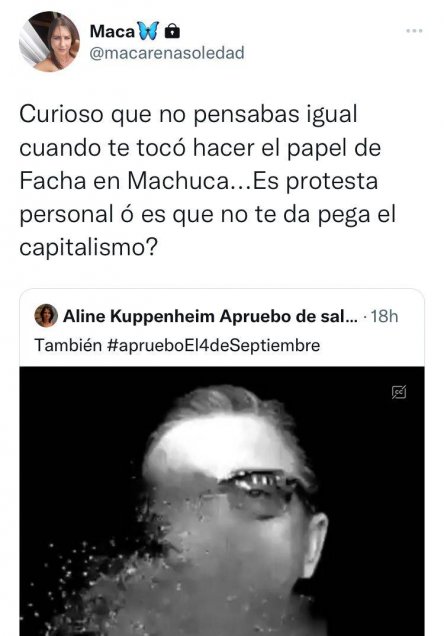444x636 pixels.
Task: Click the word También in quoted tweet
Action: [68, 345]
